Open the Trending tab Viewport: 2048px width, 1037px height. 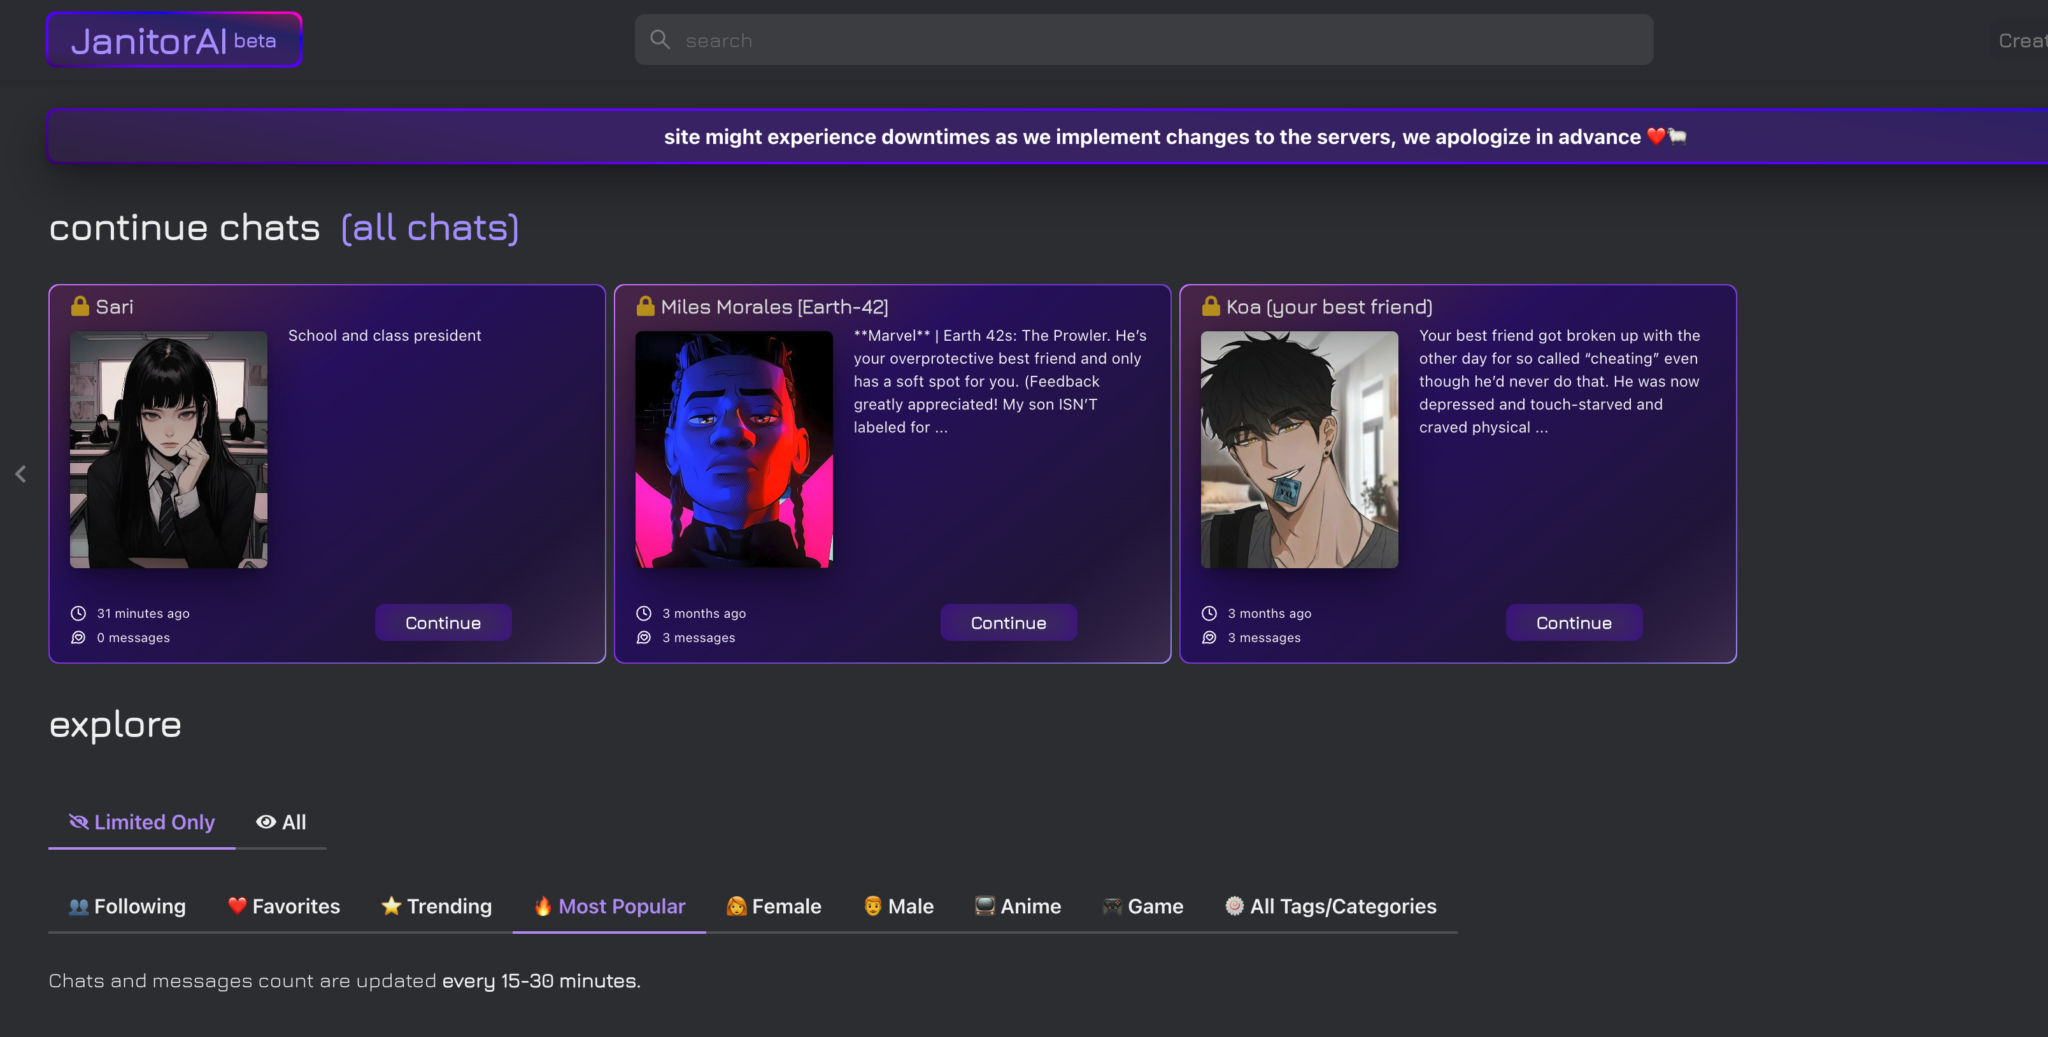437,907
